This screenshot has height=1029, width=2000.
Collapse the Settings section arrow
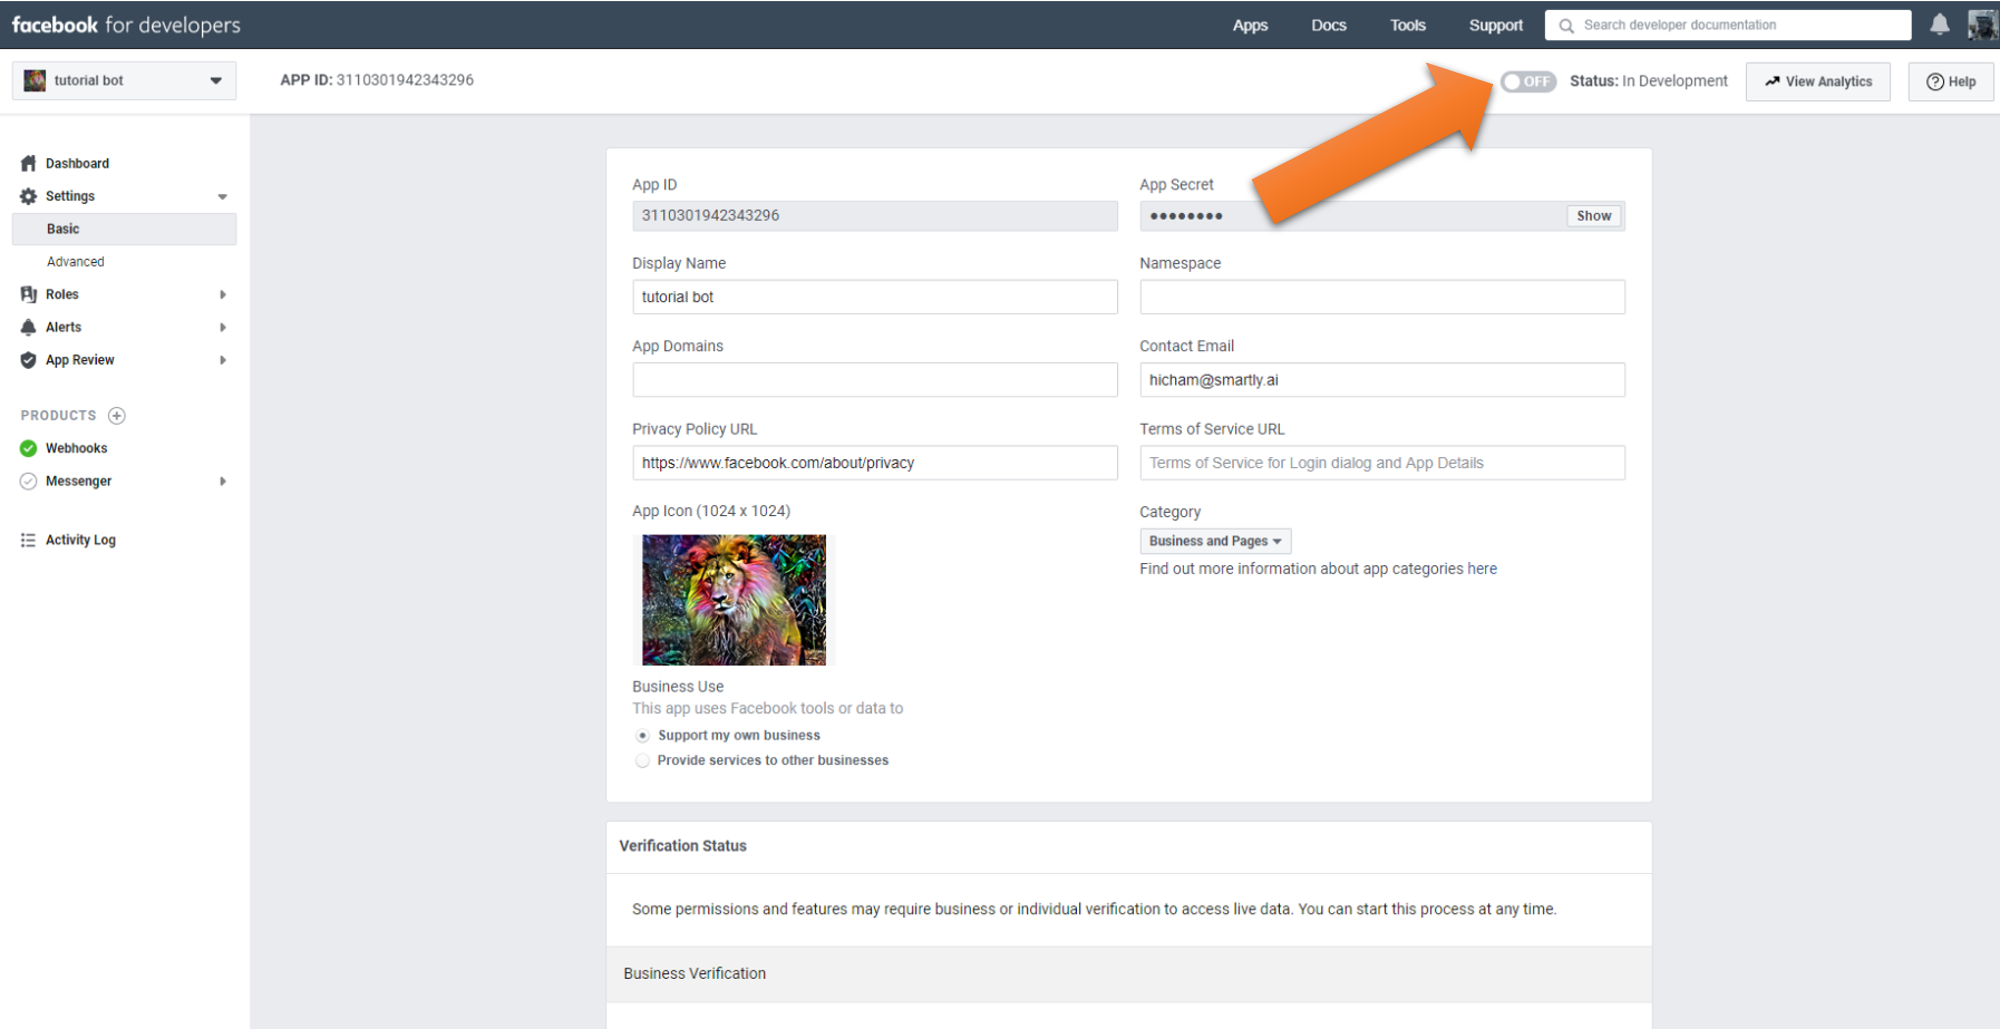coord(222,197)
